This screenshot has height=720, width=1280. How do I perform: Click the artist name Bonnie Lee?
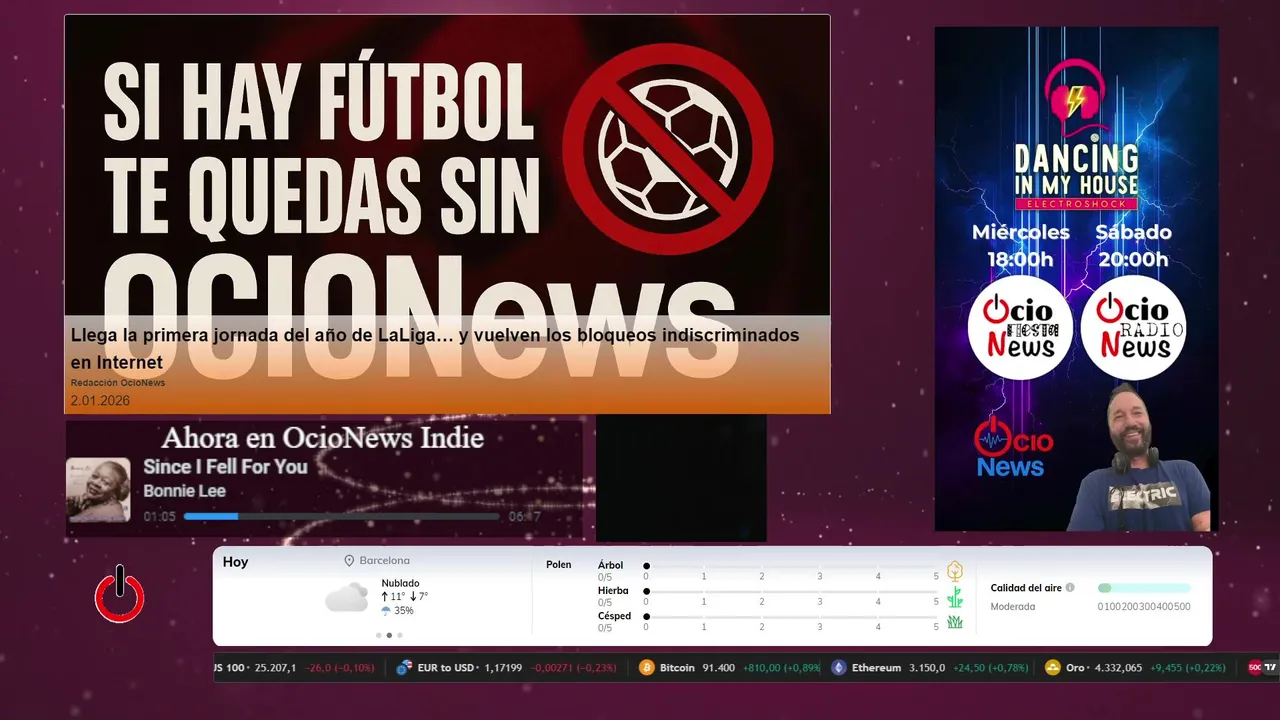tap(184, 491)
